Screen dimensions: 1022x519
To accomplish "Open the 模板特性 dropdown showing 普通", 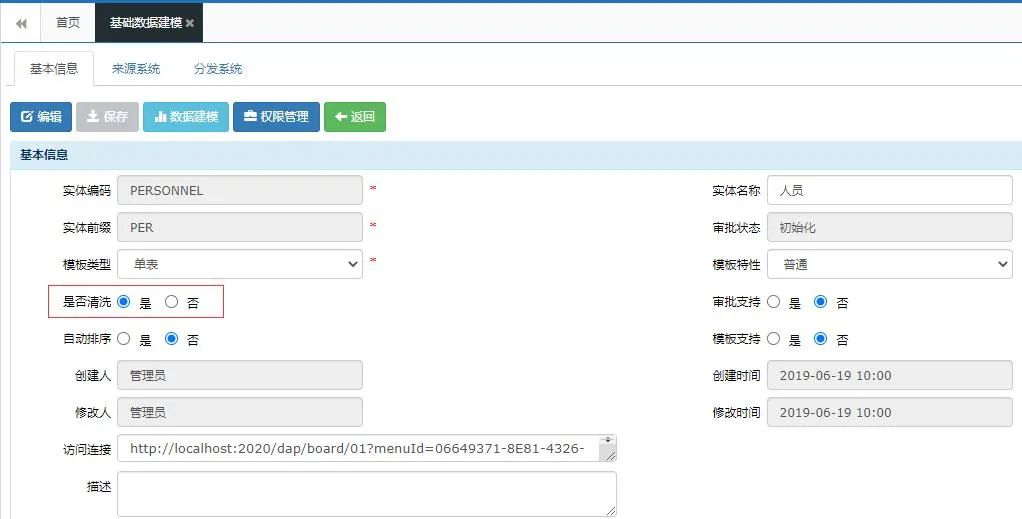I will point(890,264).
